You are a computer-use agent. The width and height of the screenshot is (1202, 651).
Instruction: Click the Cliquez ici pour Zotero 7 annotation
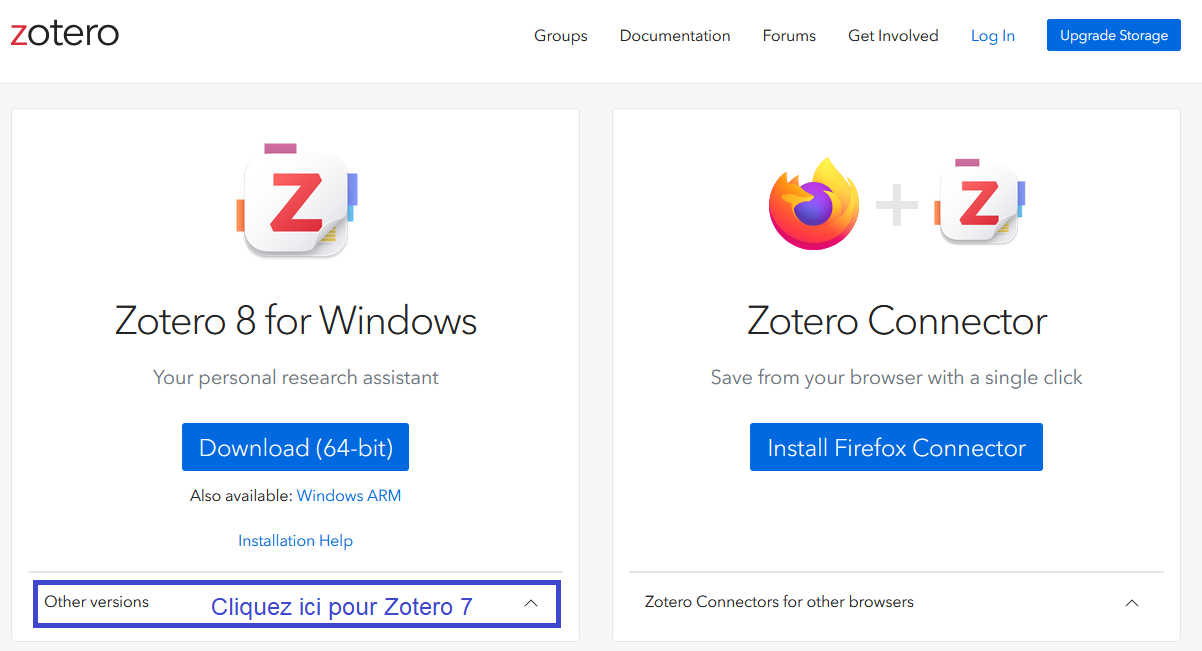click(342, 607)
